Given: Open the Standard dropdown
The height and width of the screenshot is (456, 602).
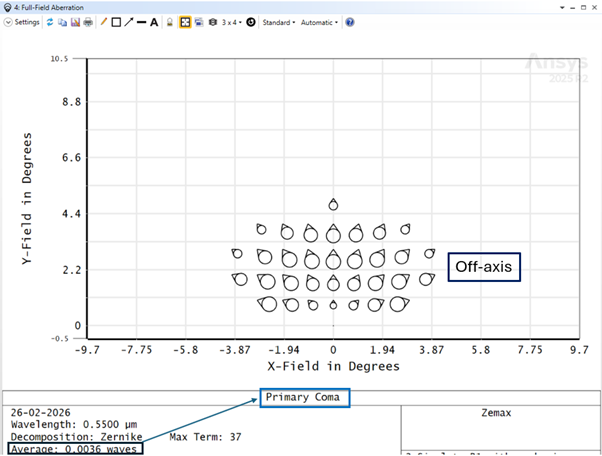Looking at the screenshot, I should point(278,22).
